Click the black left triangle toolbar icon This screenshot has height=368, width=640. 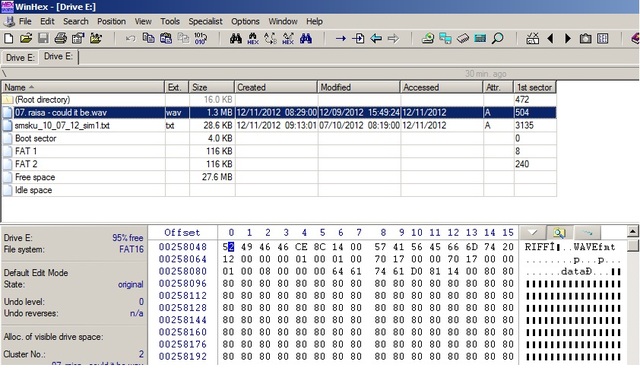pyautogui.click(x=550, y=38)
